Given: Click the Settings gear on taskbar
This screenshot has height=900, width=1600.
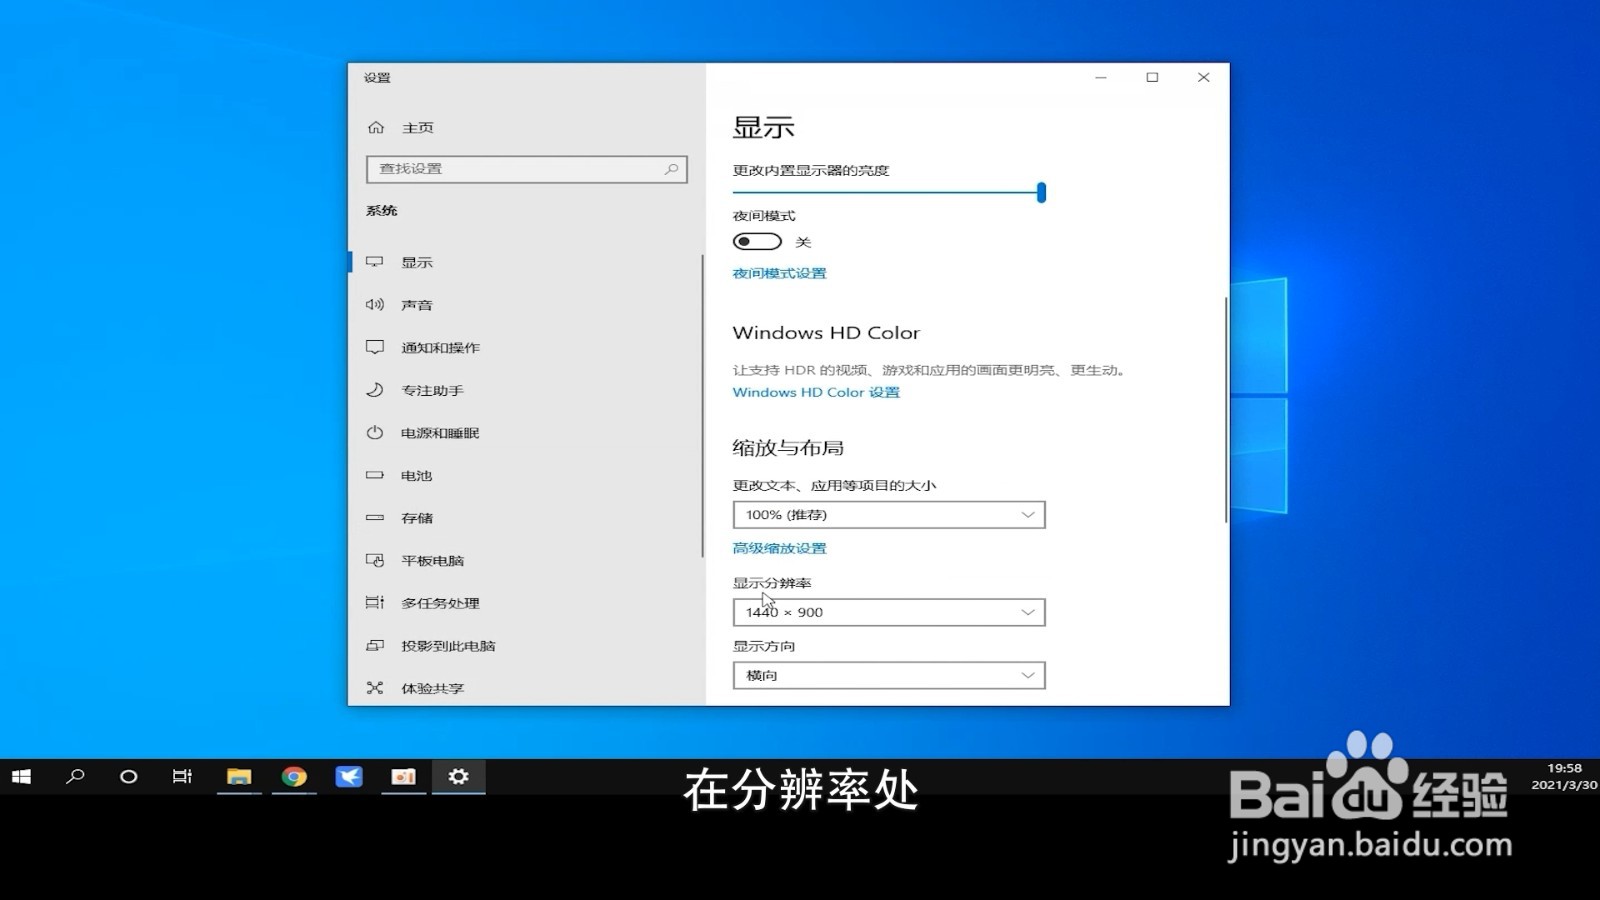Looking at the screenshot, I should (x=459, y=776).
